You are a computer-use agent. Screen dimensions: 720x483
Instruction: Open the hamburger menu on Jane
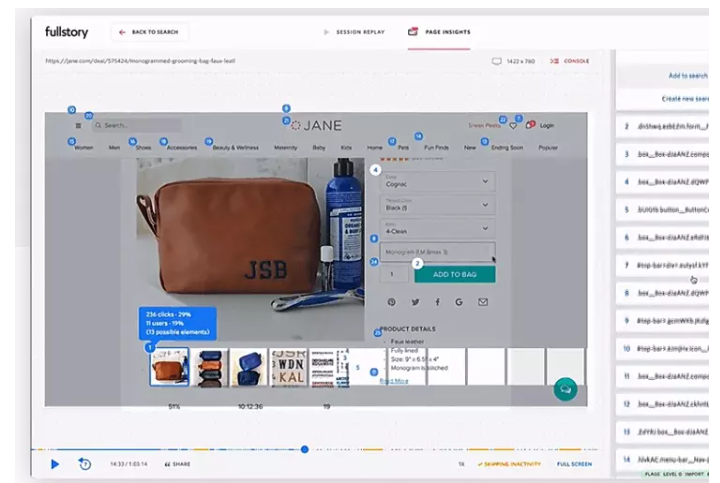78,126
